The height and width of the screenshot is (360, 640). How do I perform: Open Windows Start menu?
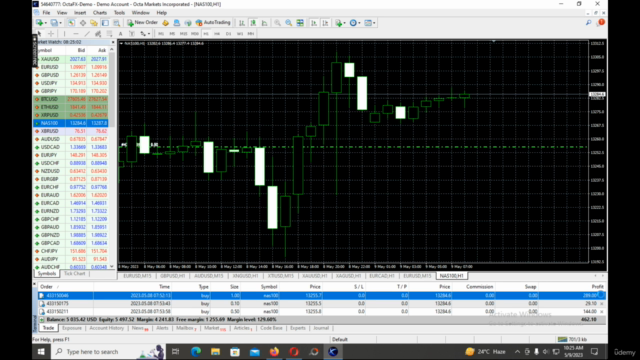pos(41,351)
